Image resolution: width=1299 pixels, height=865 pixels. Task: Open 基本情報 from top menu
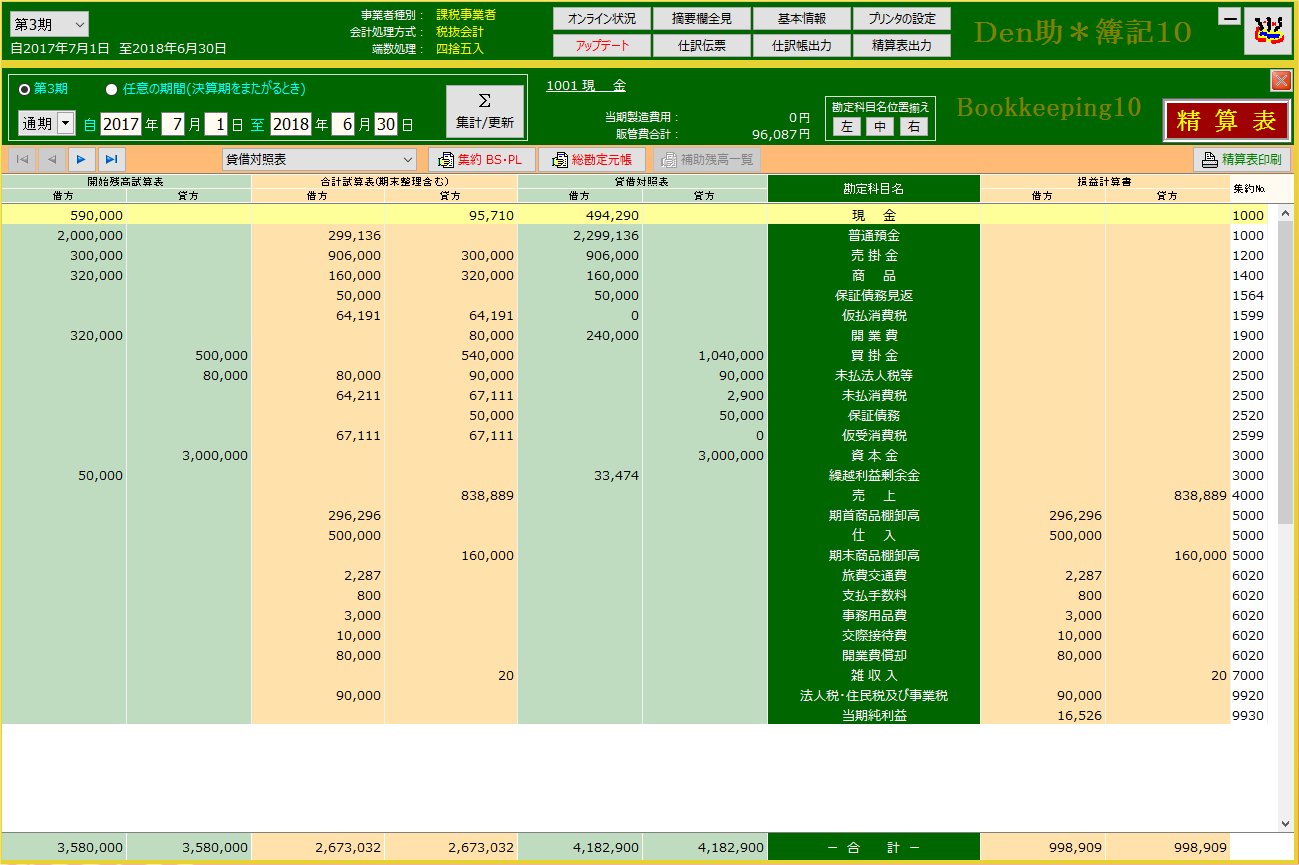pyautogui.click(x=801, y=19)
